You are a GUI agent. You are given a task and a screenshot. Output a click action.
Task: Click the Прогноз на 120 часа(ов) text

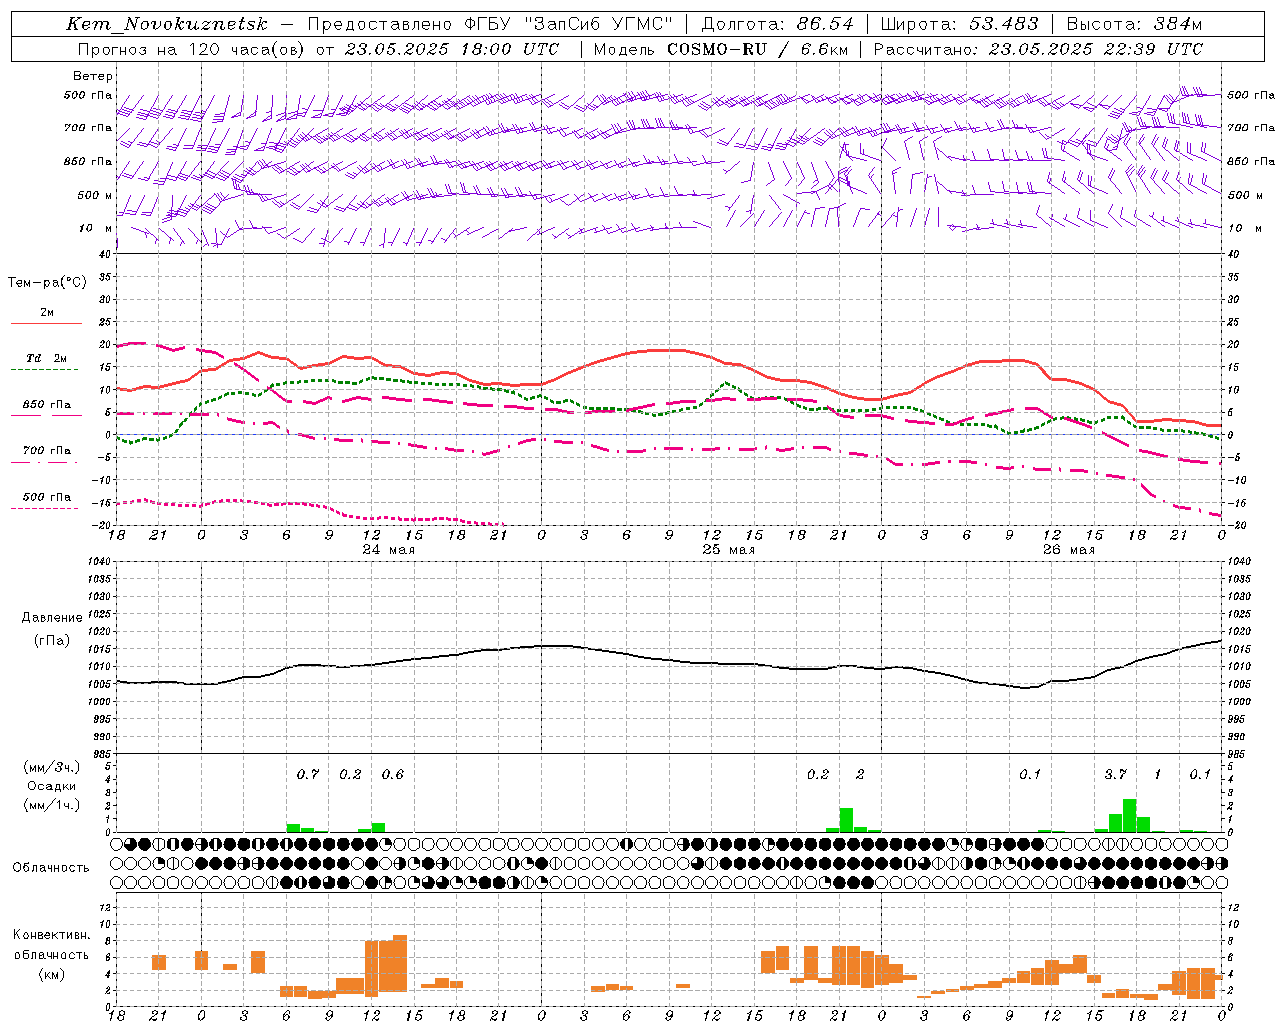(192, 49)
